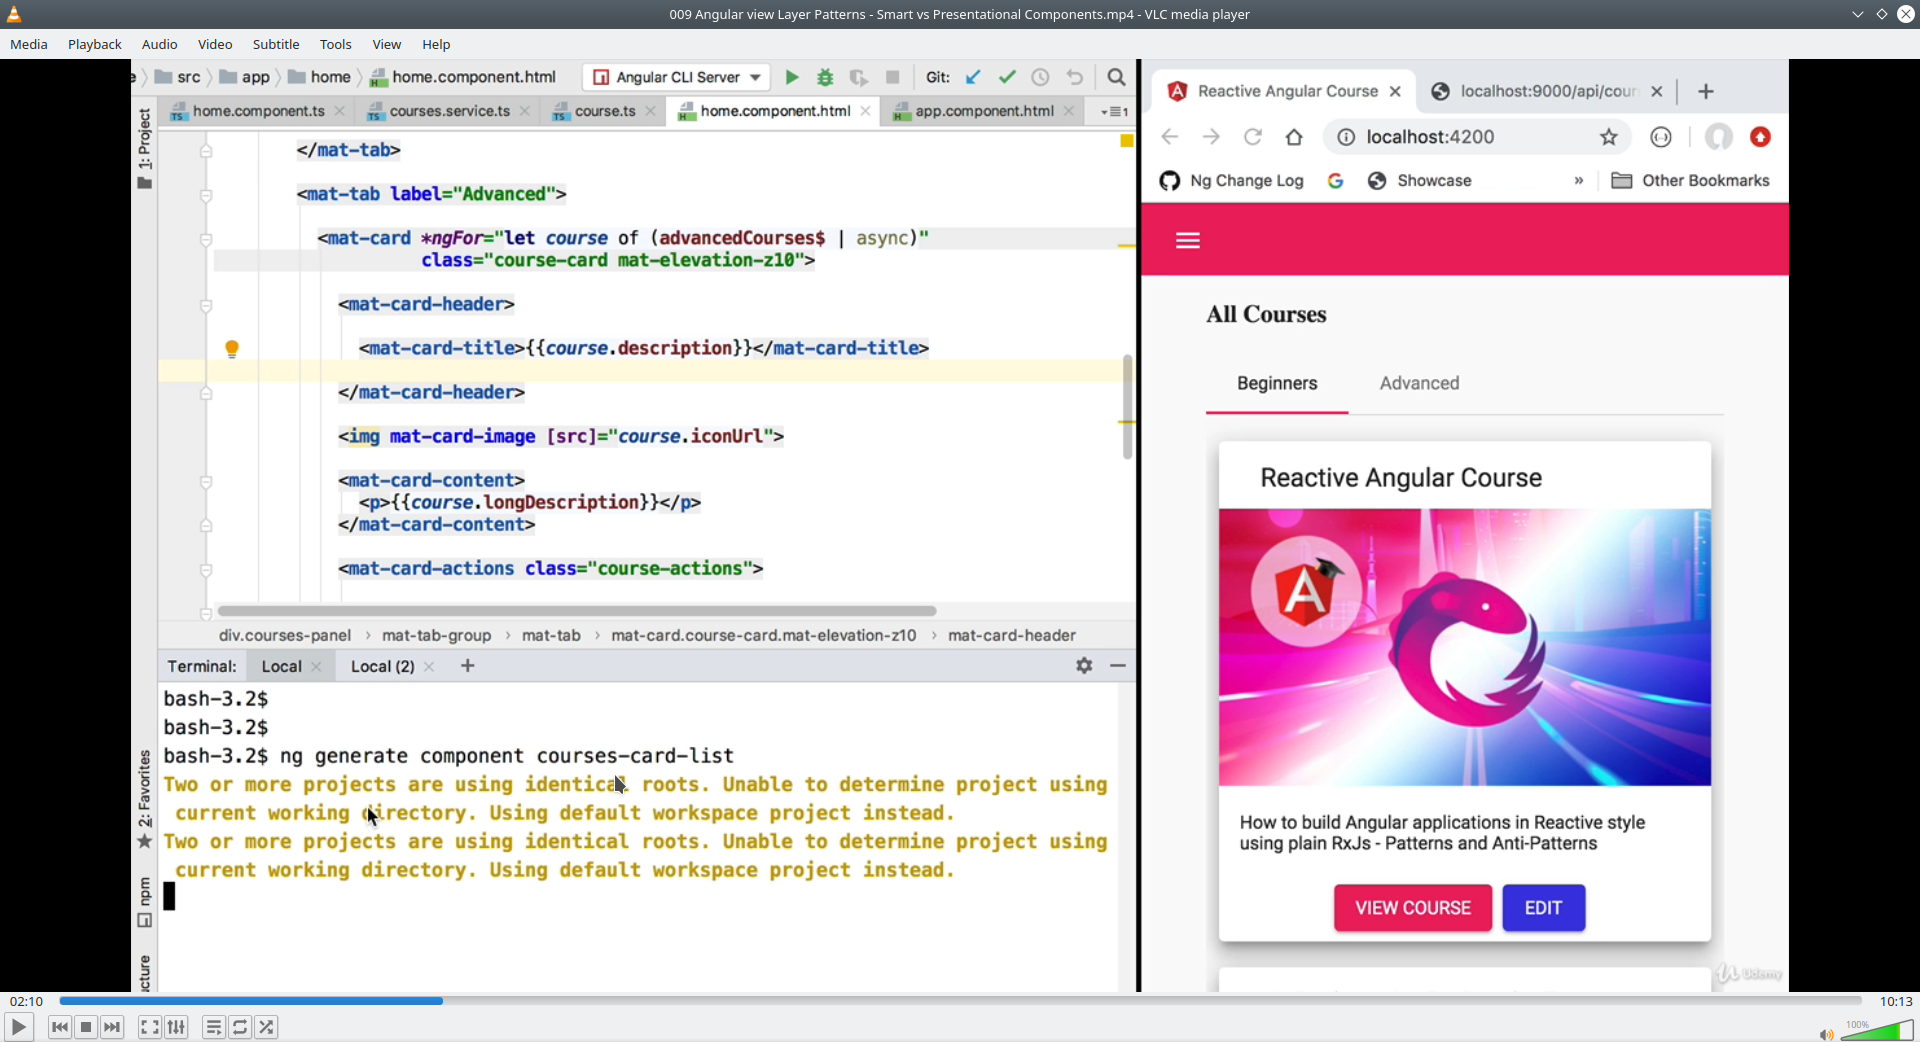Open the Help menu

point(436,44)
